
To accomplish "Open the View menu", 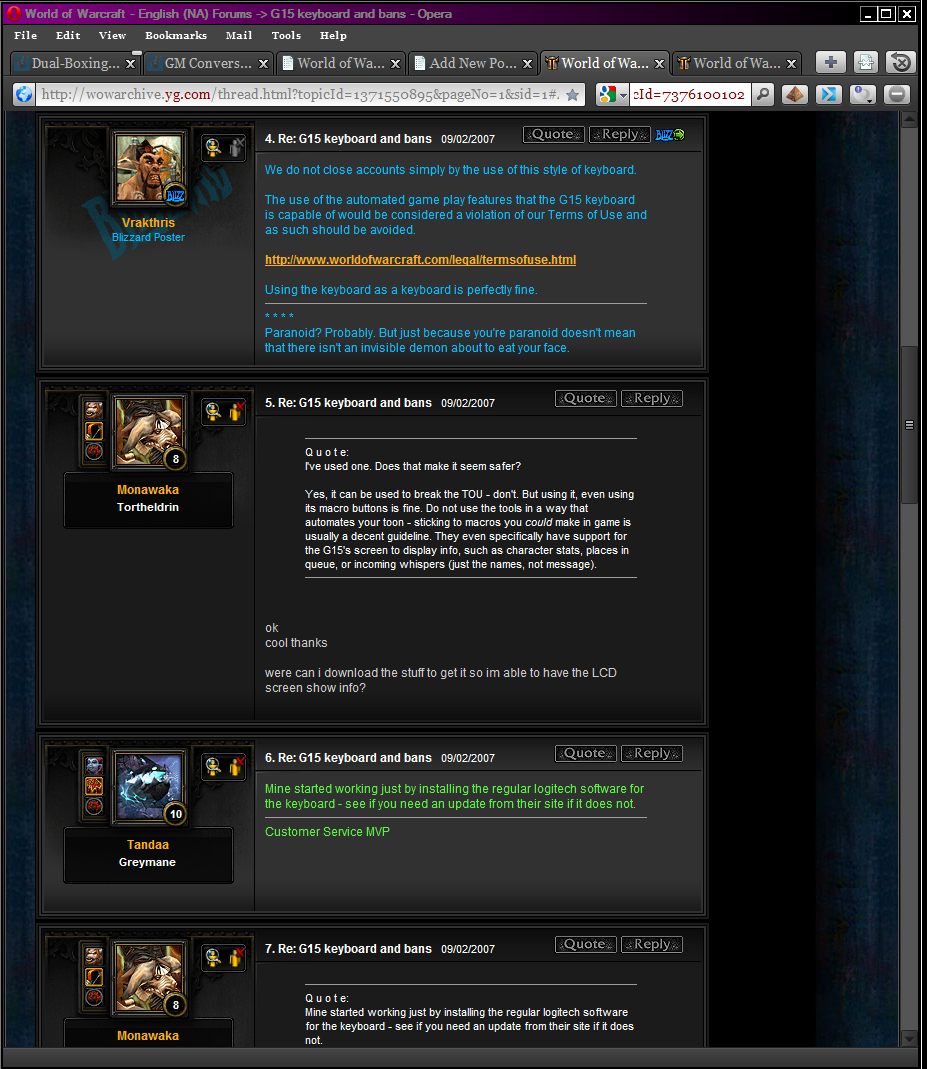I will [x=112, y=35].
